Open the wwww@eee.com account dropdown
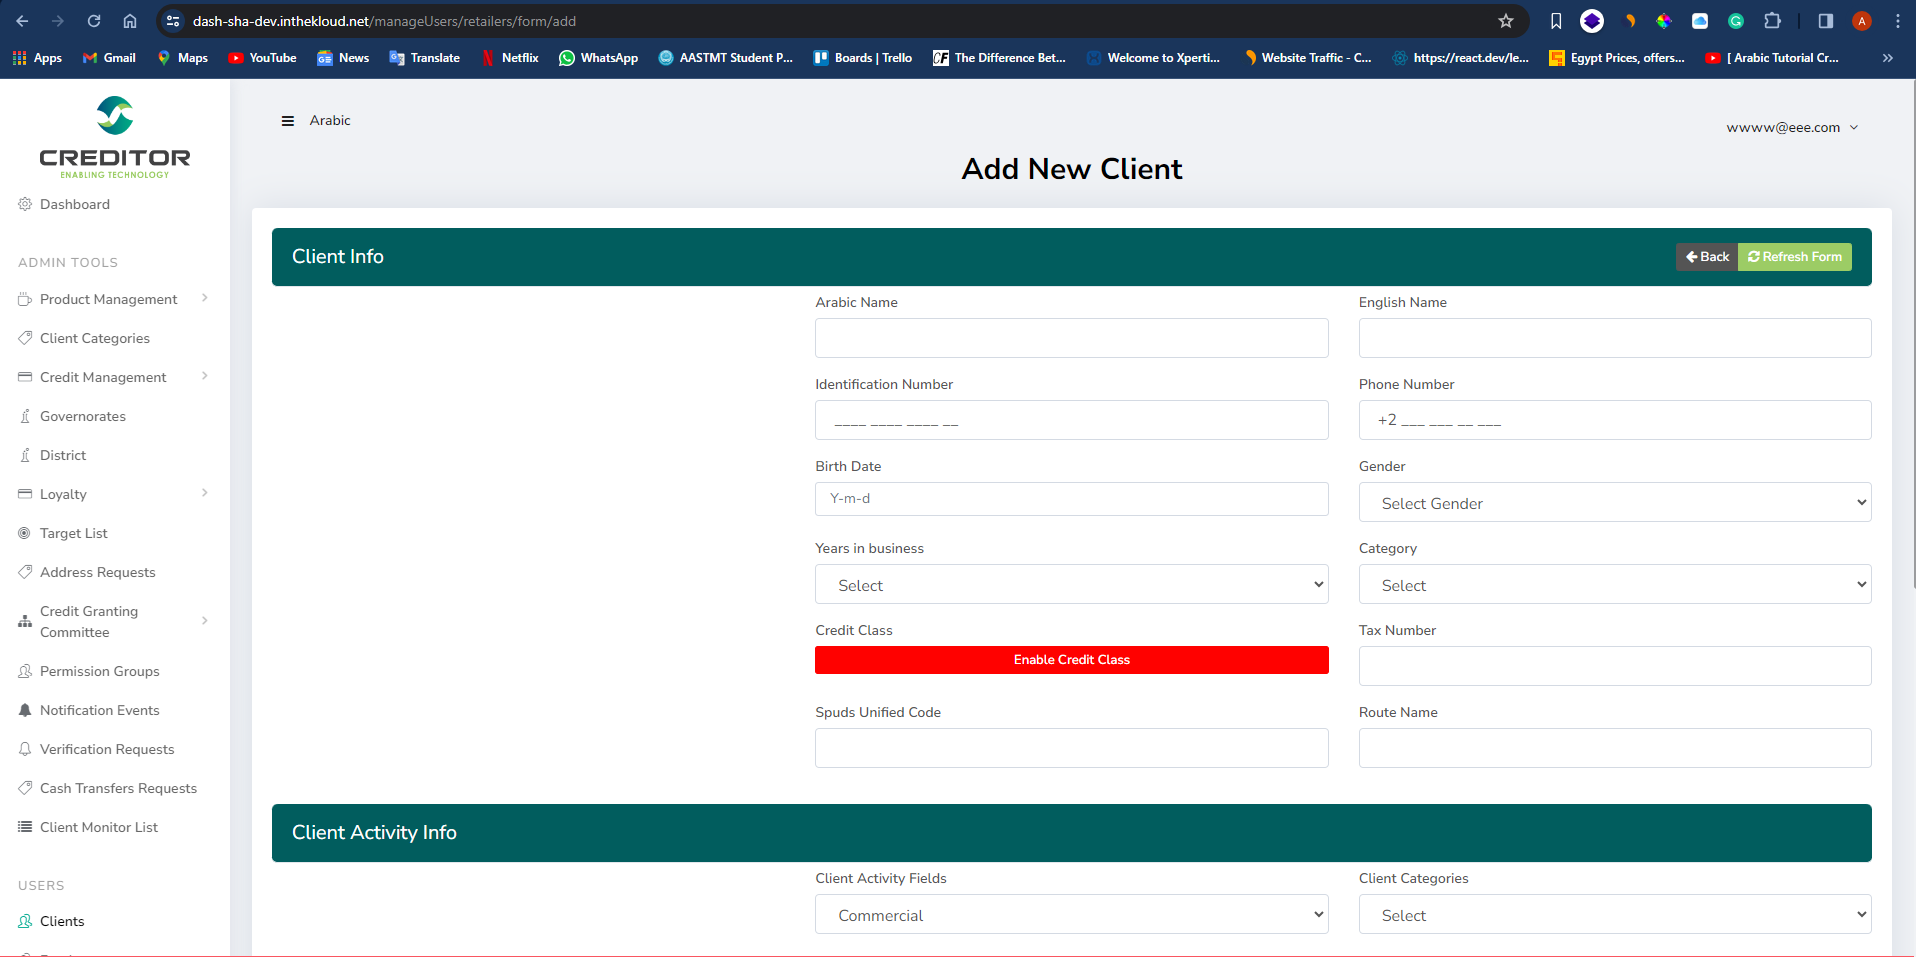The width and height of the screenshot is (1916, 957). (x=1791, y=127)
